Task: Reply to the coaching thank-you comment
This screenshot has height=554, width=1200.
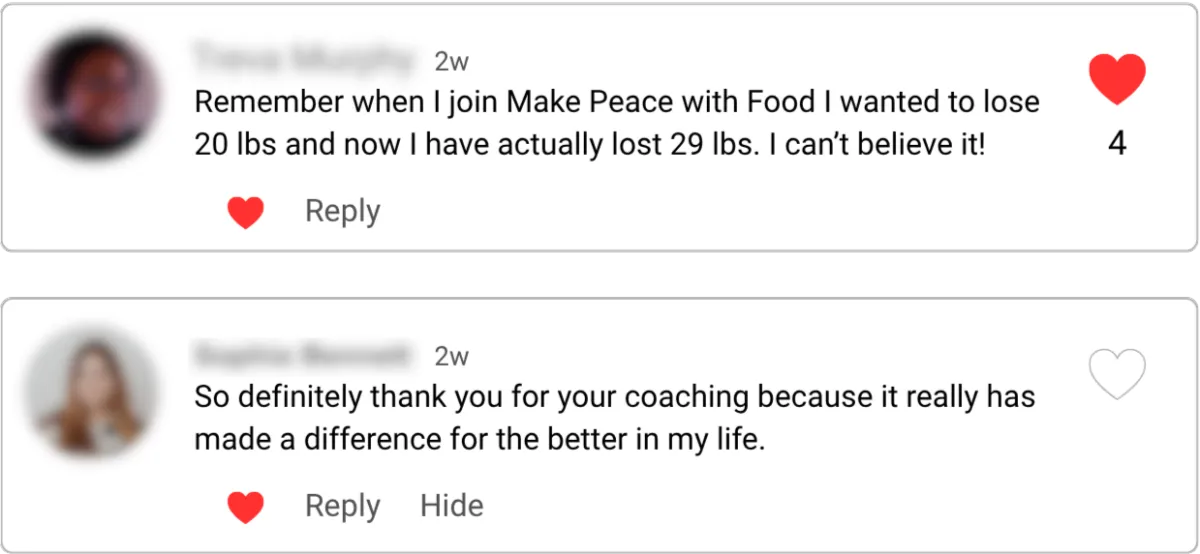Action: (x=343, y=507)
